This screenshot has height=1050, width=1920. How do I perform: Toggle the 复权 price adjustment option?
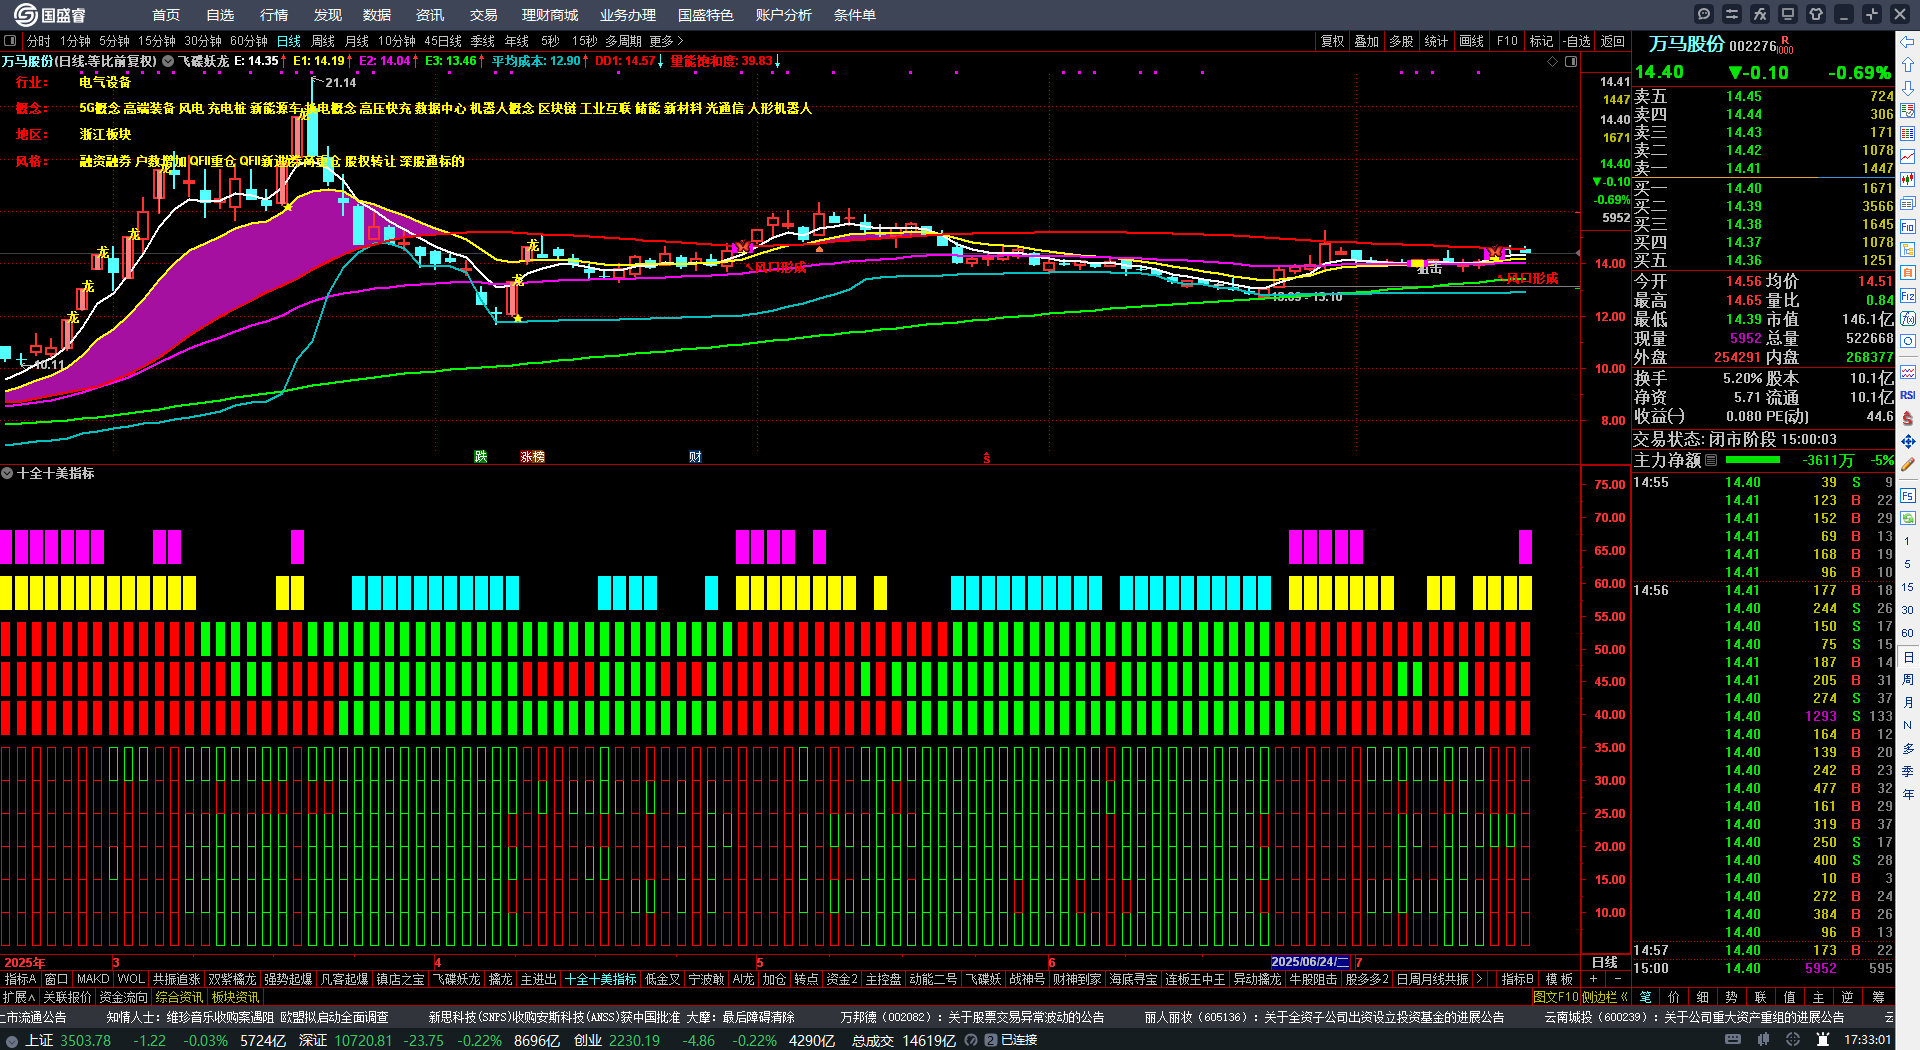[x=1333, y=41]
